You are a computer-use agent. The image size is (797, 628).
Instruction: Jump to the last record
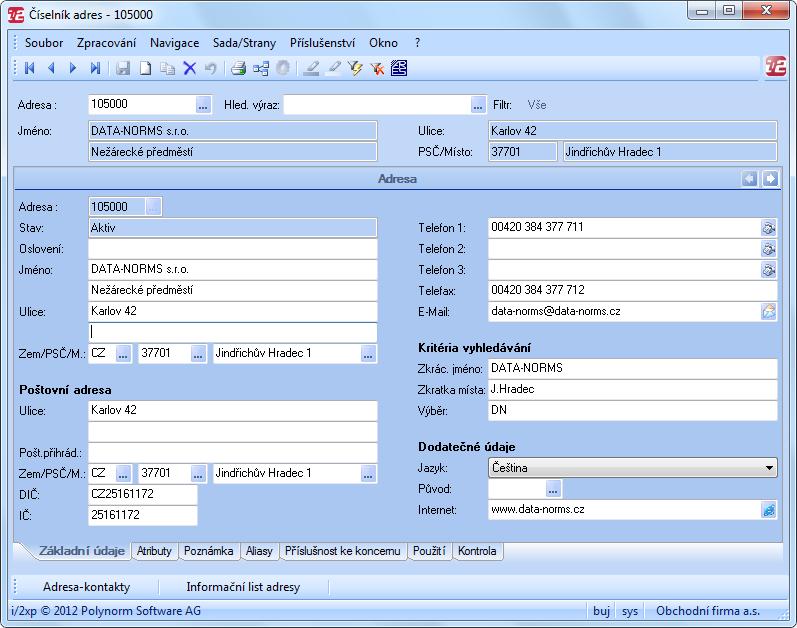[95, 68]
